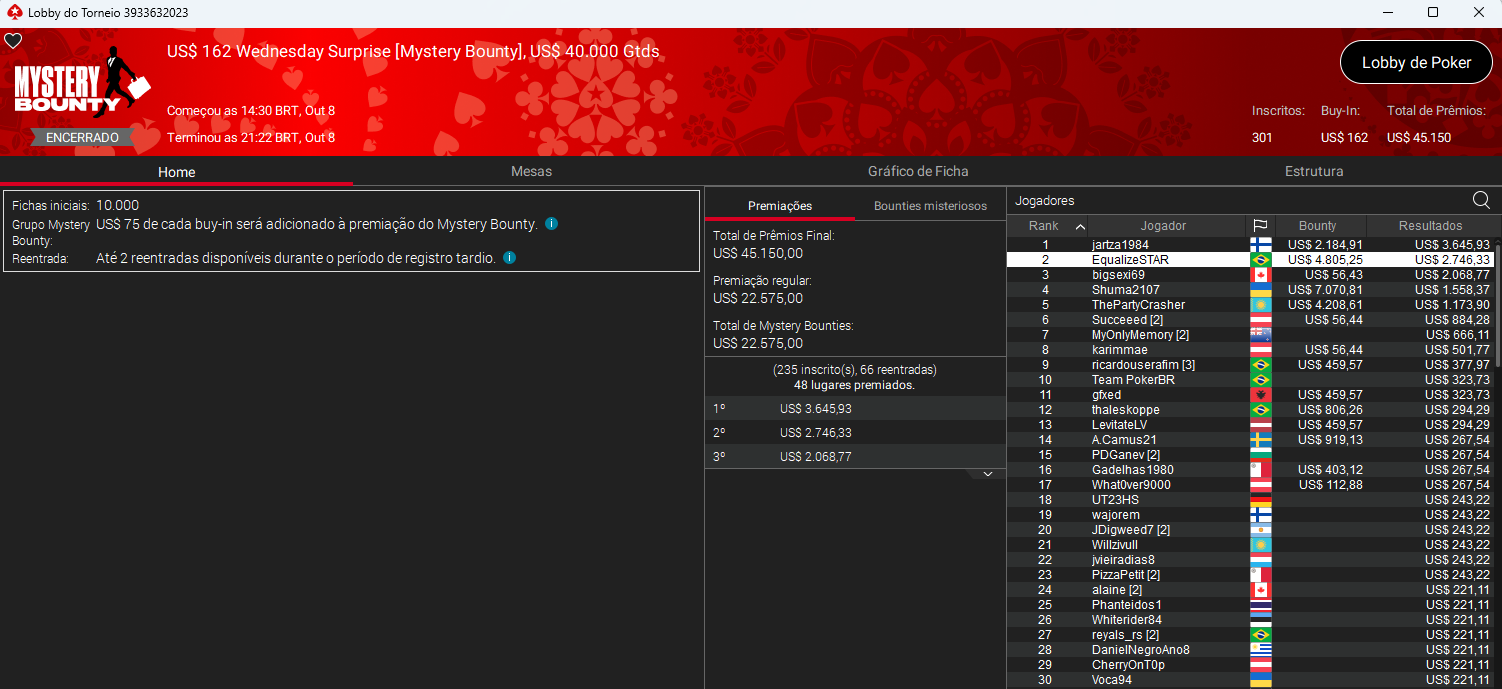Viewport: 1502px width, 689px height.
Task: Click the player search magnifier icon
Action: [x=1481, y=200]
